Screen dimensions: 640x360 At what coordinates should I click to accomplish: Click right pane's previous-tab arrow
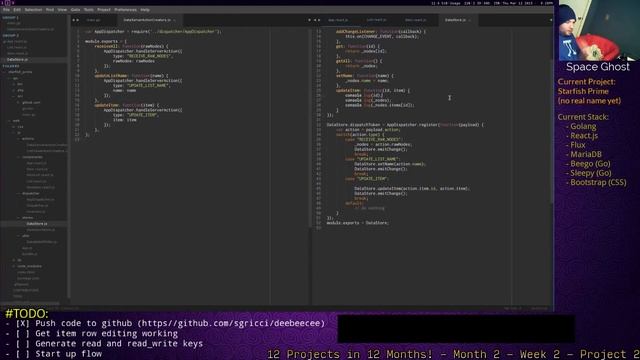tap(315, 20)
